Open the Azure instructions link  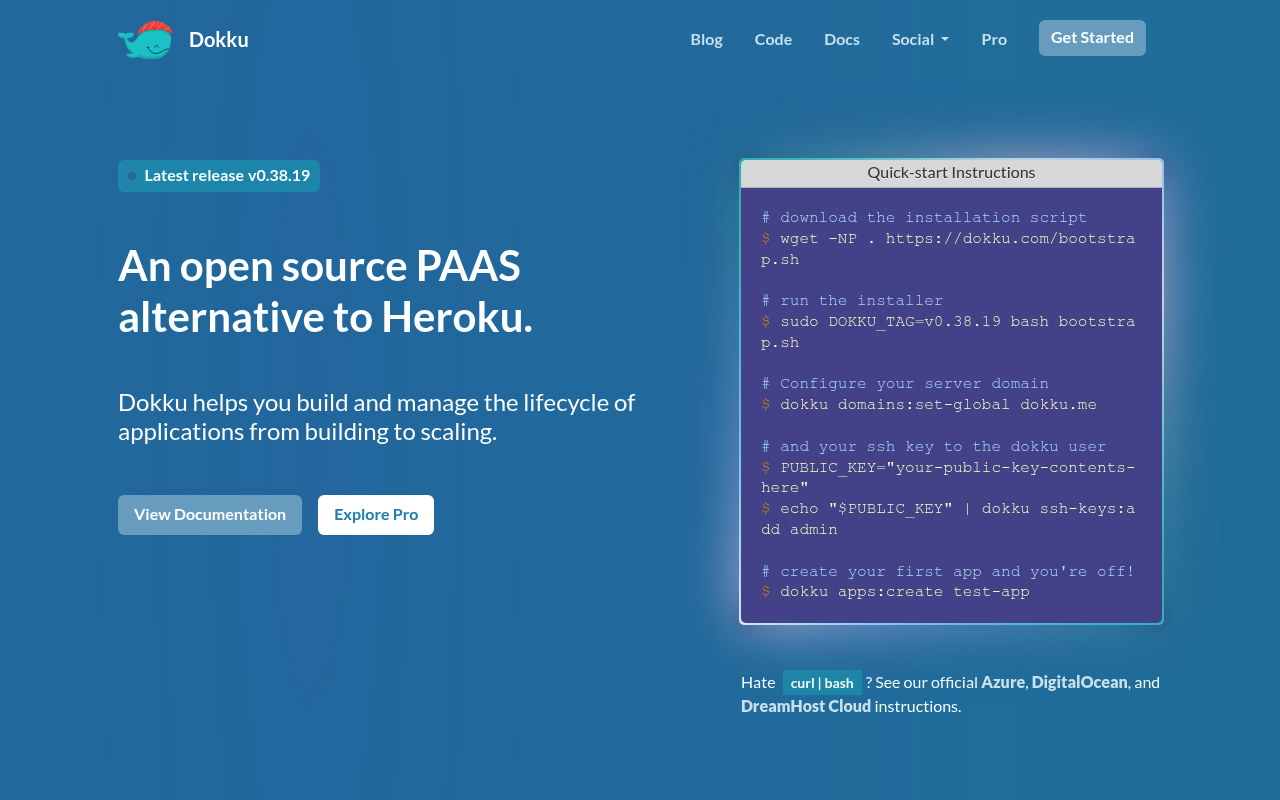1003,682
